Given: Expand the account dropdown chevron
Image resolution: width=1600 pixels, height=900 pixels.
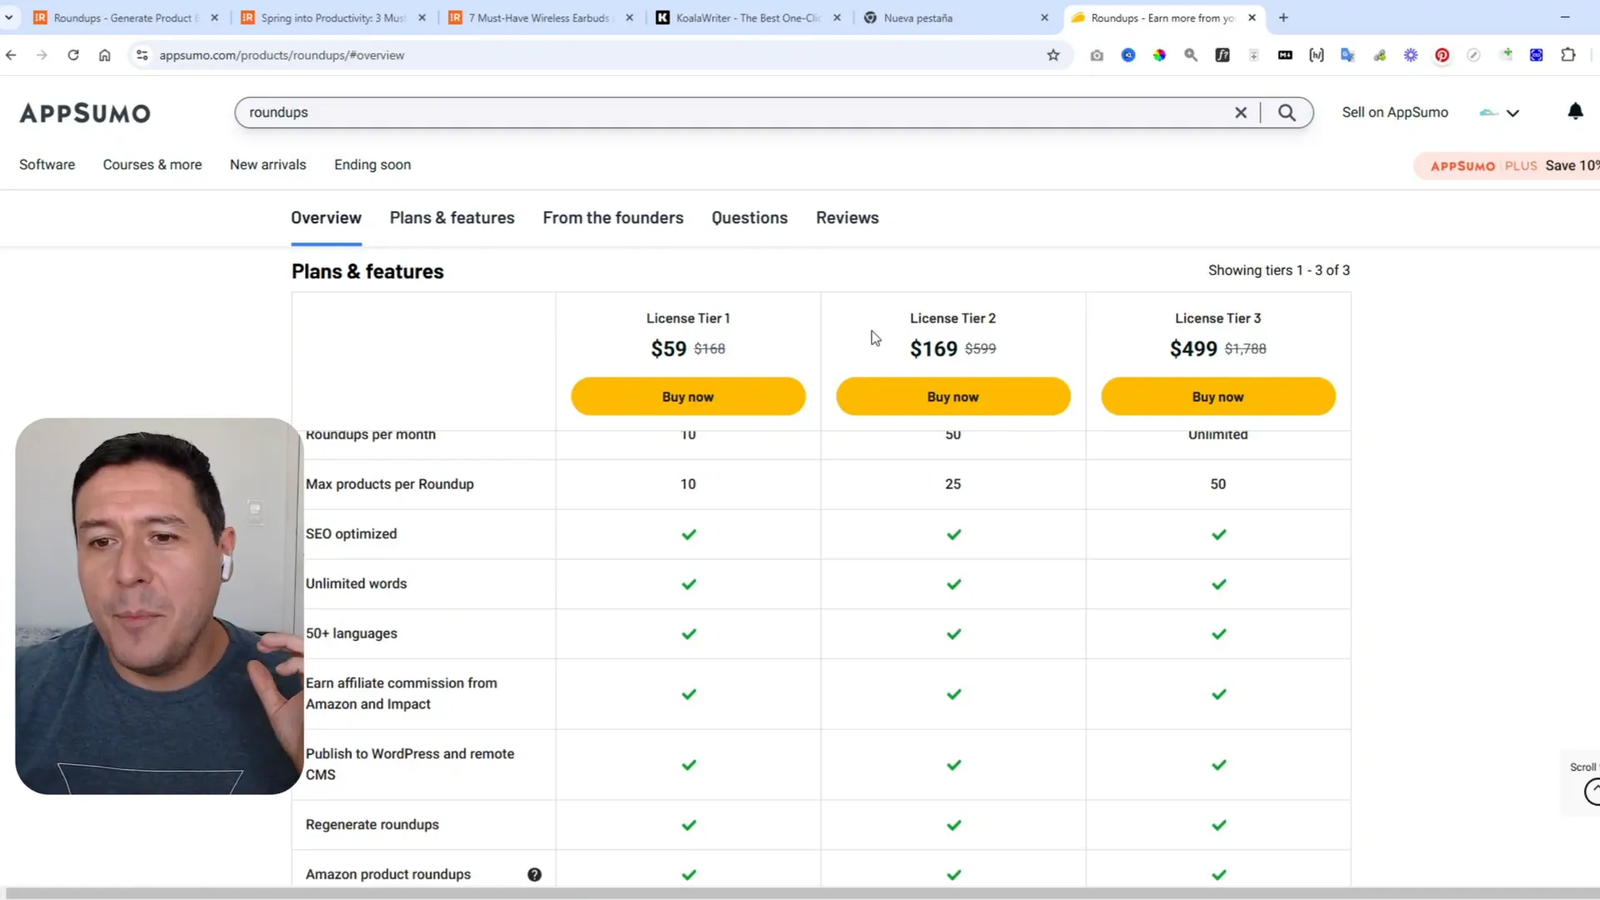Looking at the screenshot, I should [1513, 113].
